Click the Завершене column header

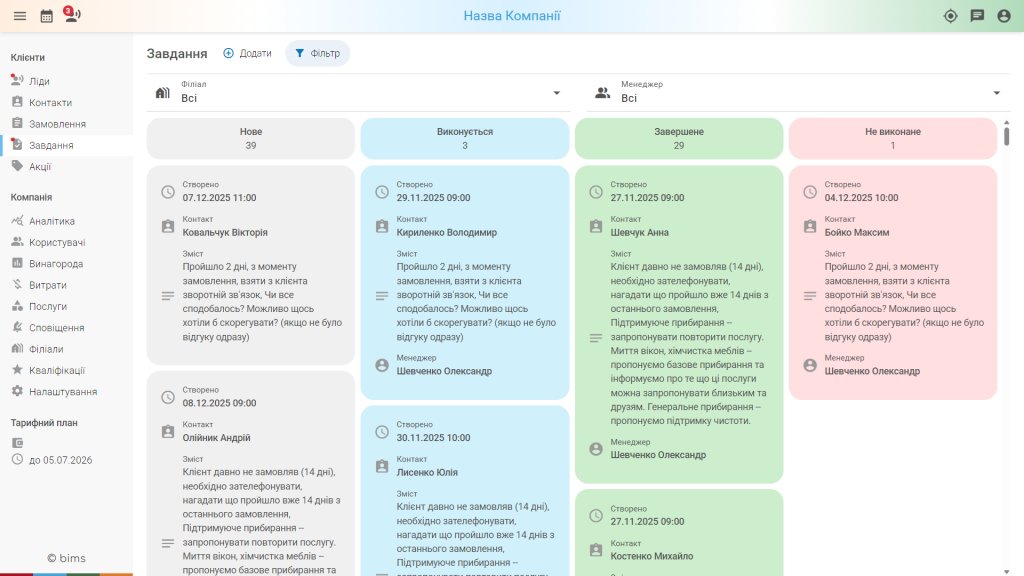pyautogui.click(x=679, y=138)
